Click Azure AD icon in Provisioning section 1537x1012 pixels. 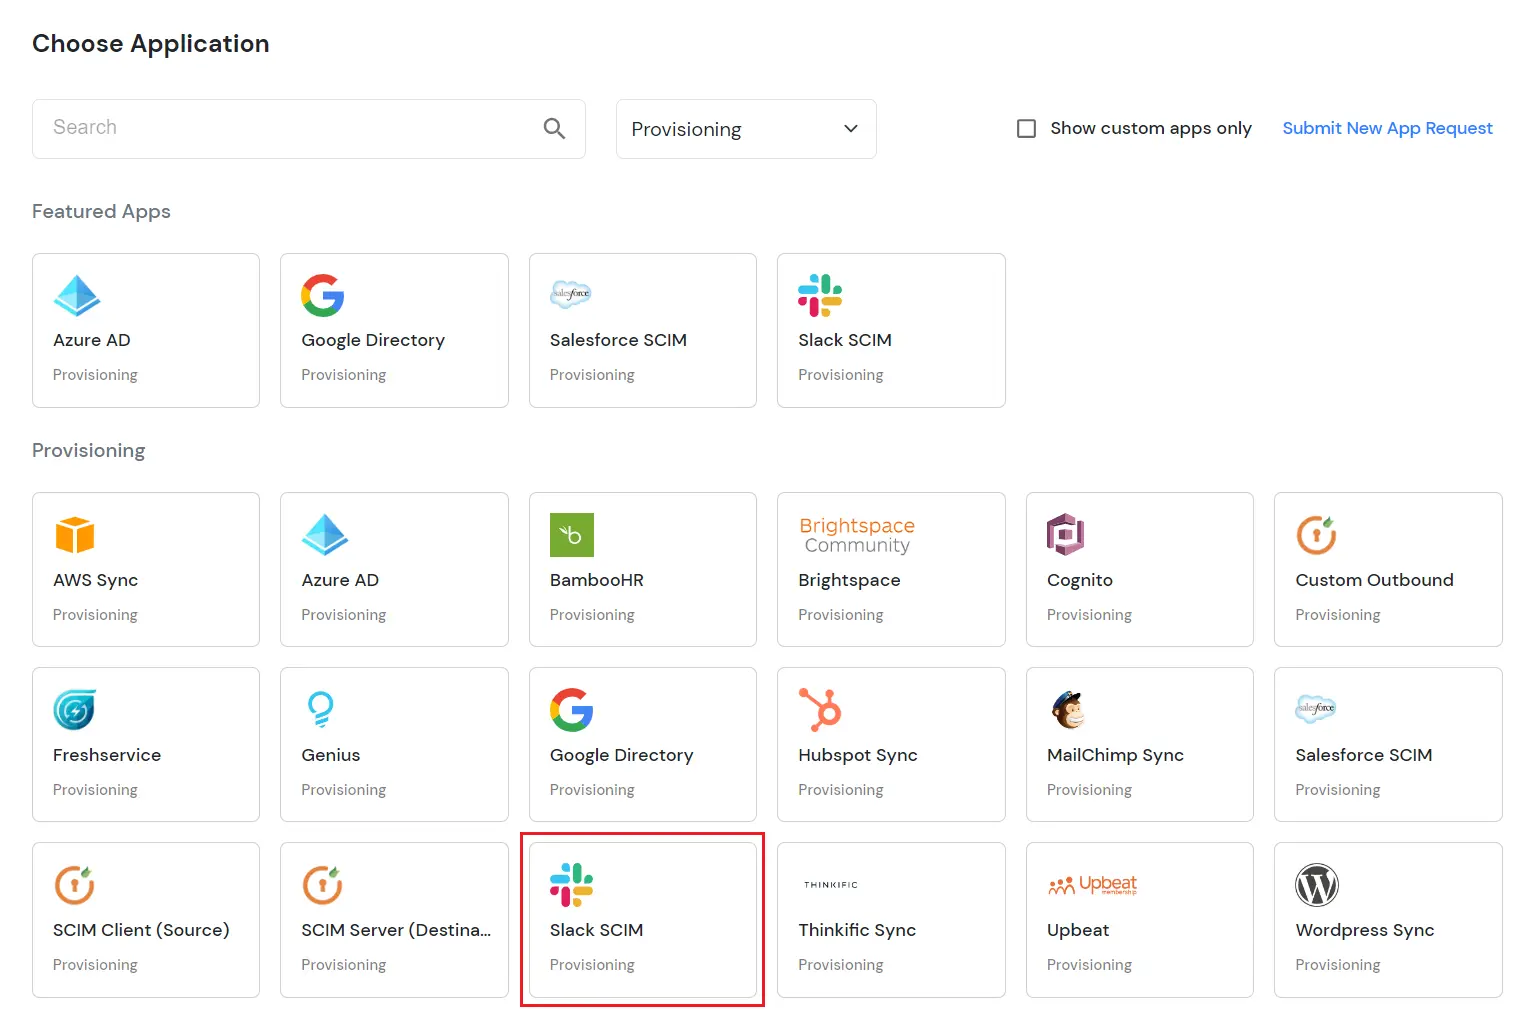(x=325, y=535)
